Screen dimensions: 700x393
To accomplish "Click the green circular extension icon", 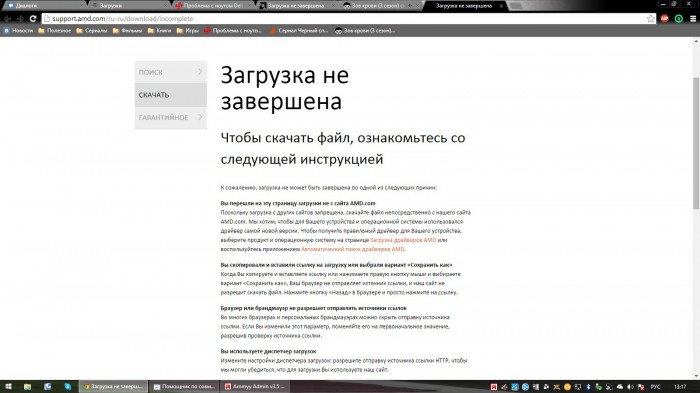I will pyautogui.click(x=679, y=19).
